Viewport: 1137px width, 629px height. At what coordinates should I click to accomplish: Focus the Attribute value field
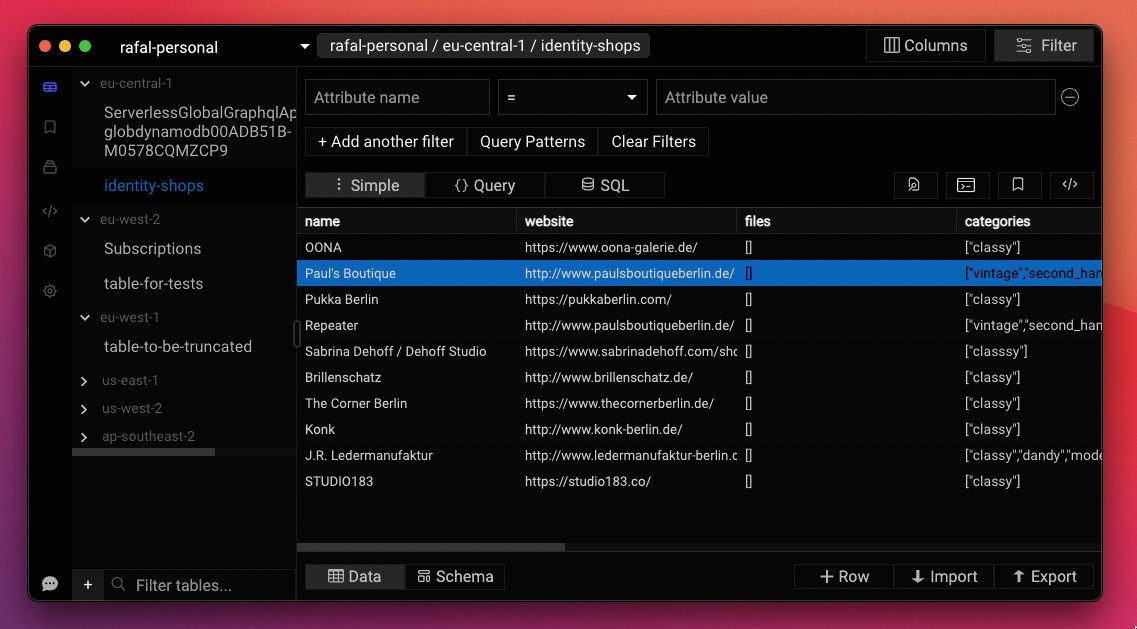856,97
